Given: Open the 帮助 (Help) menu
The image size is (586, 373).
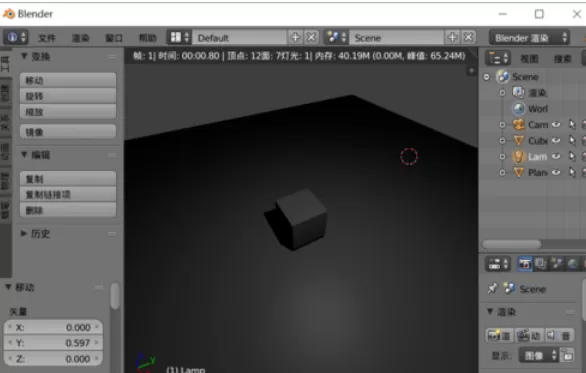Looking at the screenshot, I should (148, 38).
